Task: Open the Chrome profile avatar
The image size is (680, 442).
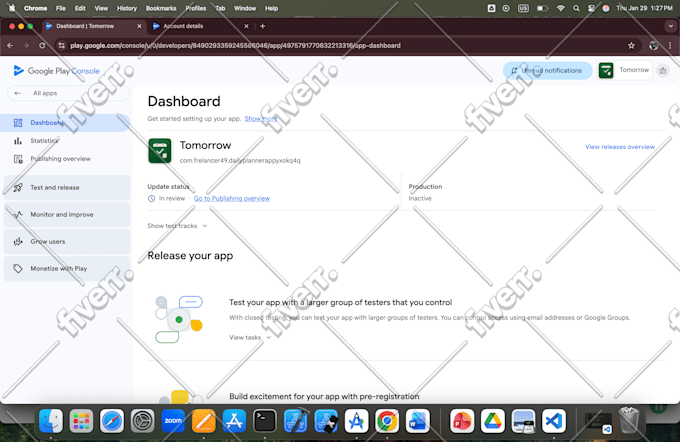Action: 654,46
